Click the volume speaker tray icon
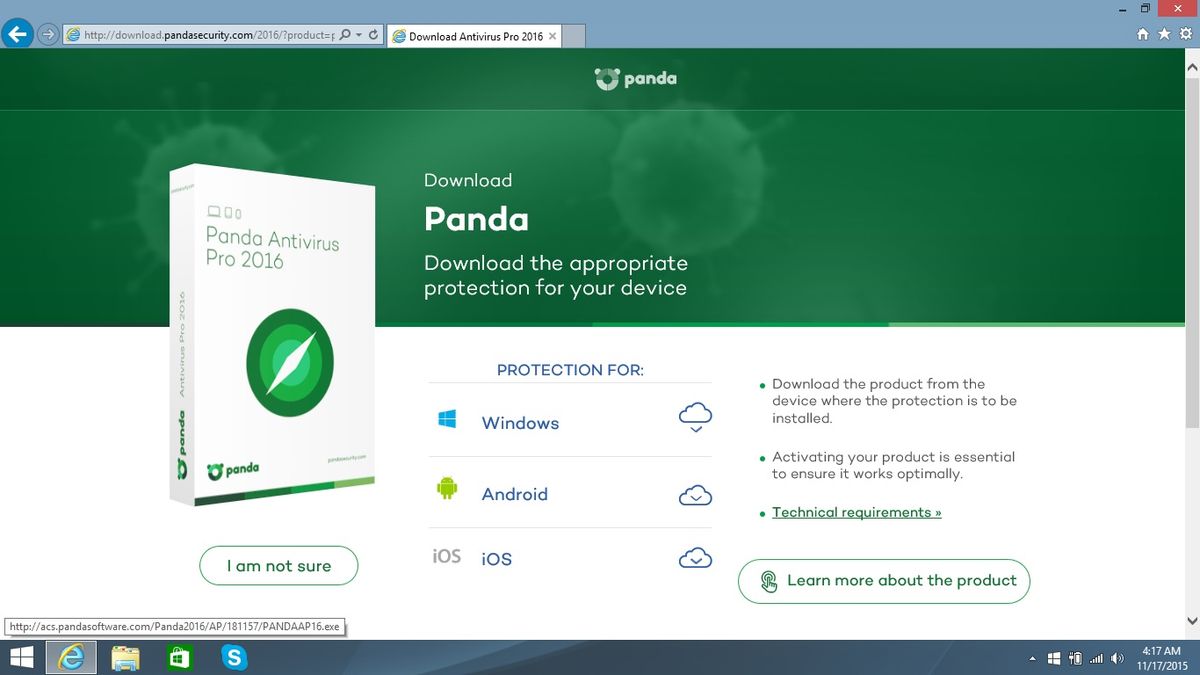Screen dimensions: 1200x675 pyautogui.click(x=1117, y=659)
